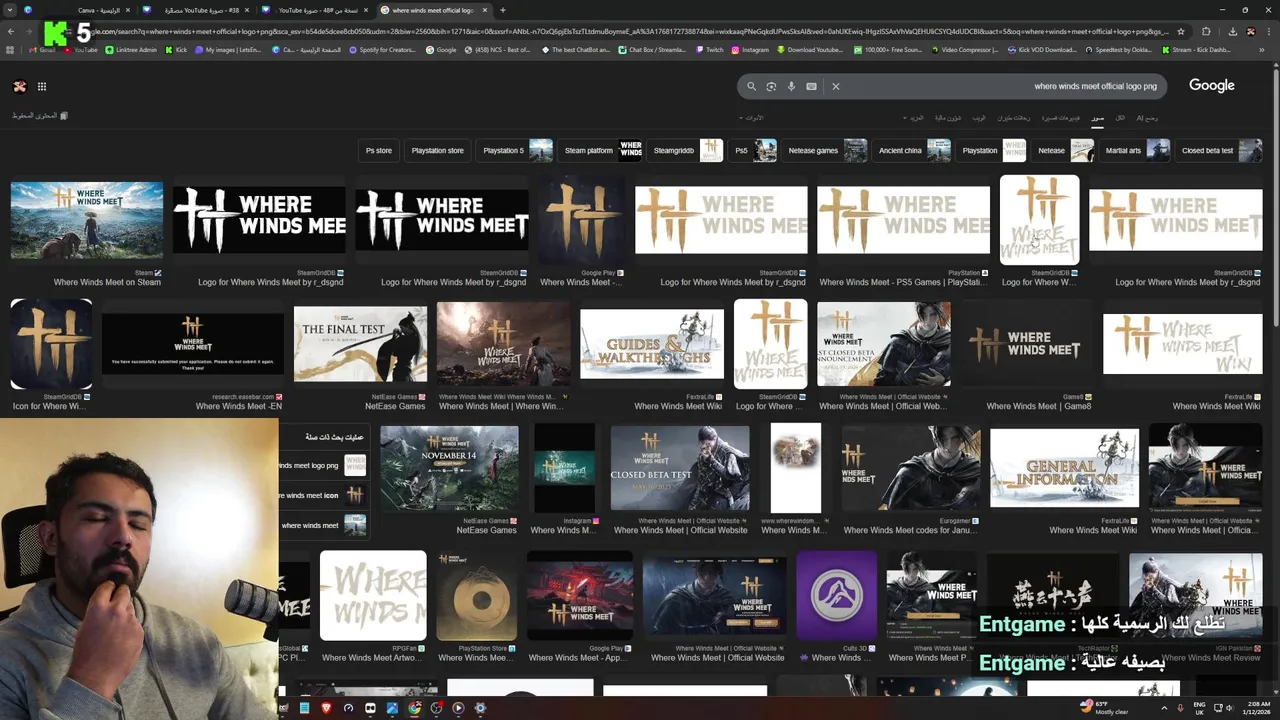This screenshot has width=1280, height=720.
Task: Open saved content (المحتوى المحفوظ) link
Action: point(40,116)
